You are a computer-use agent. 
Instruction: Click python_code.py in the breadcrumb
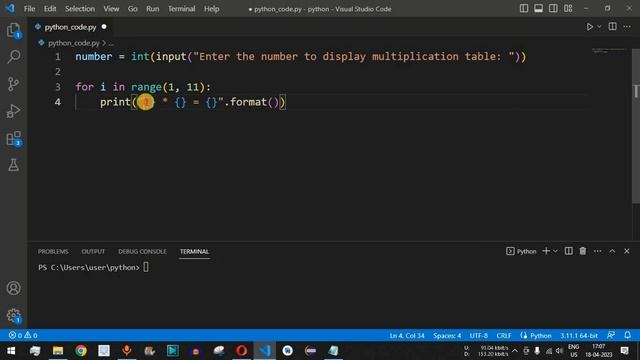[73, 43]
